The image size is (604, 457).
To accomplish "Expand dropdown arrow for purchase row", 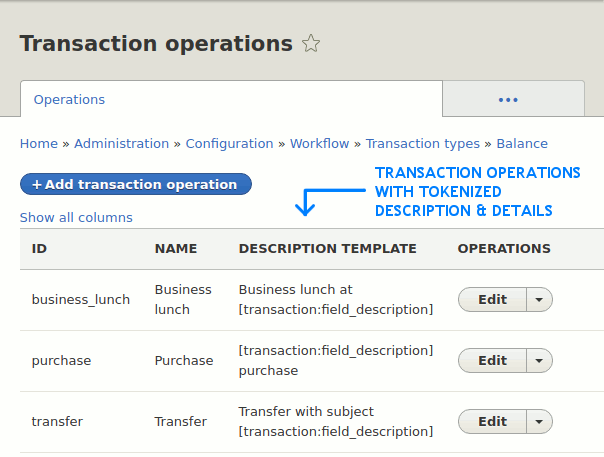I will [x=539, y=360].
